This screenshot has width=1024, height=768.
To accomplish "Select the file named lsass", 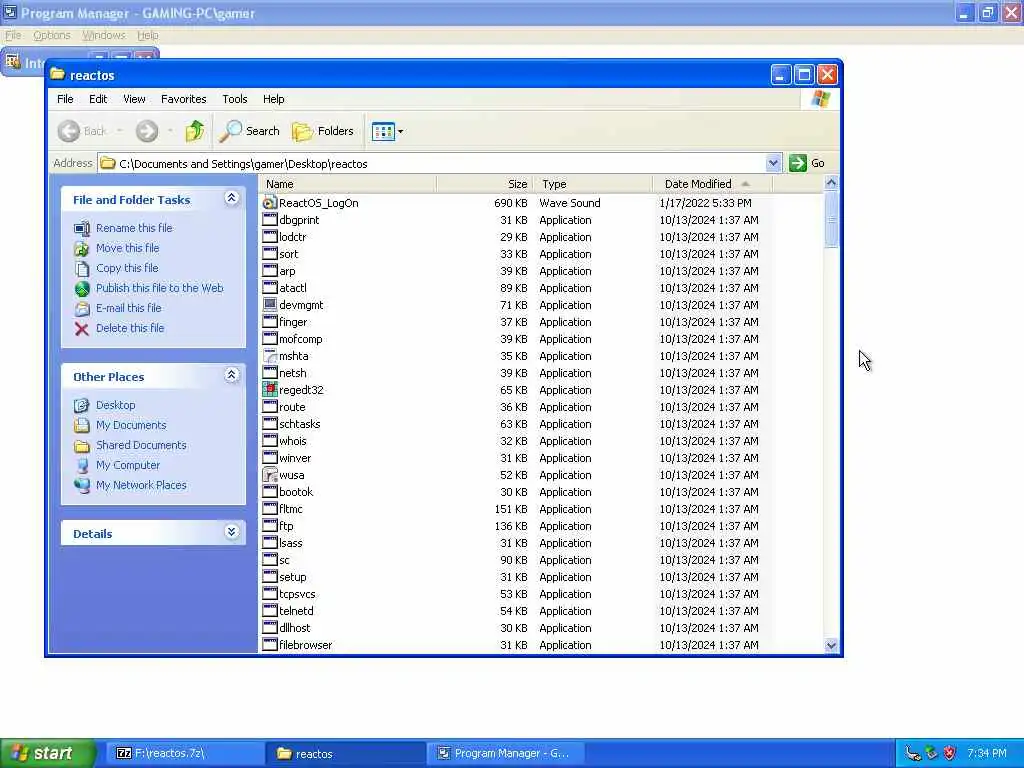I will pos(291,543).
